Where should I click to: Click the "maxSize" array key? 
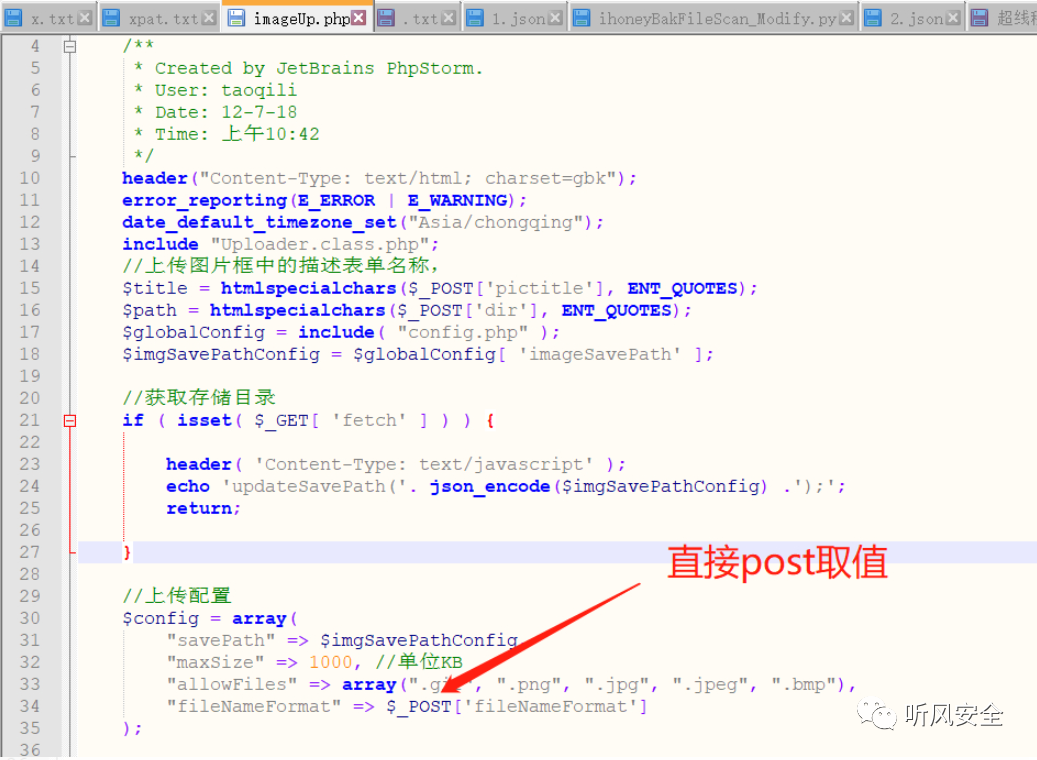click(216, 662)
